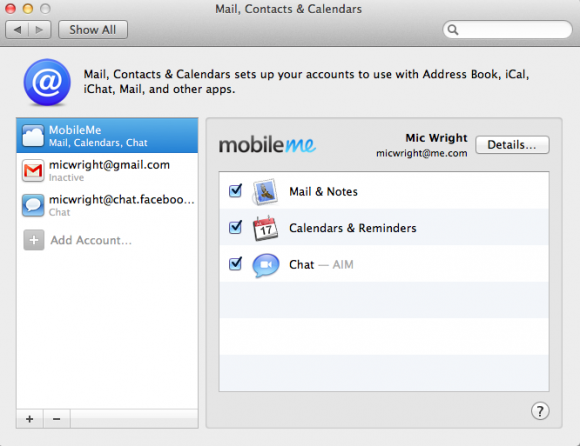
Task: Toggle the Calendars & Reminders checkbox
Action: click(235, 227)
